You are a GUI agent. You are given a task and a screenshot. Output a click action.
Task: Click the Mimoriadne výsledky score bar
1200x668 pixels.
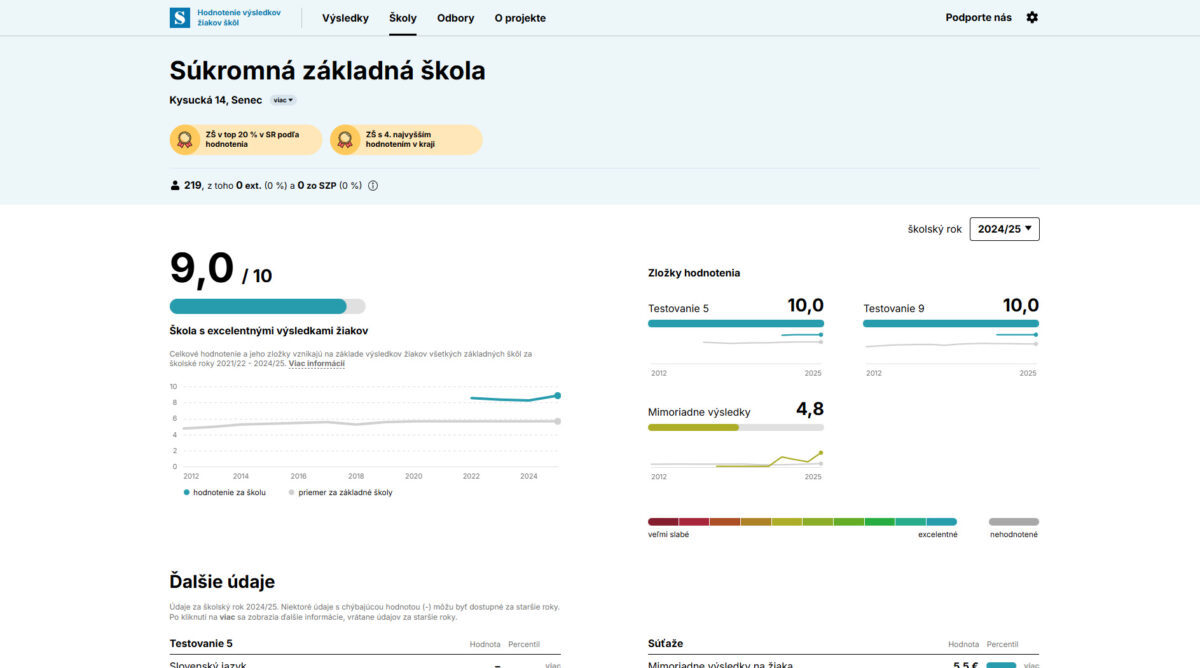tap(735, 427)
